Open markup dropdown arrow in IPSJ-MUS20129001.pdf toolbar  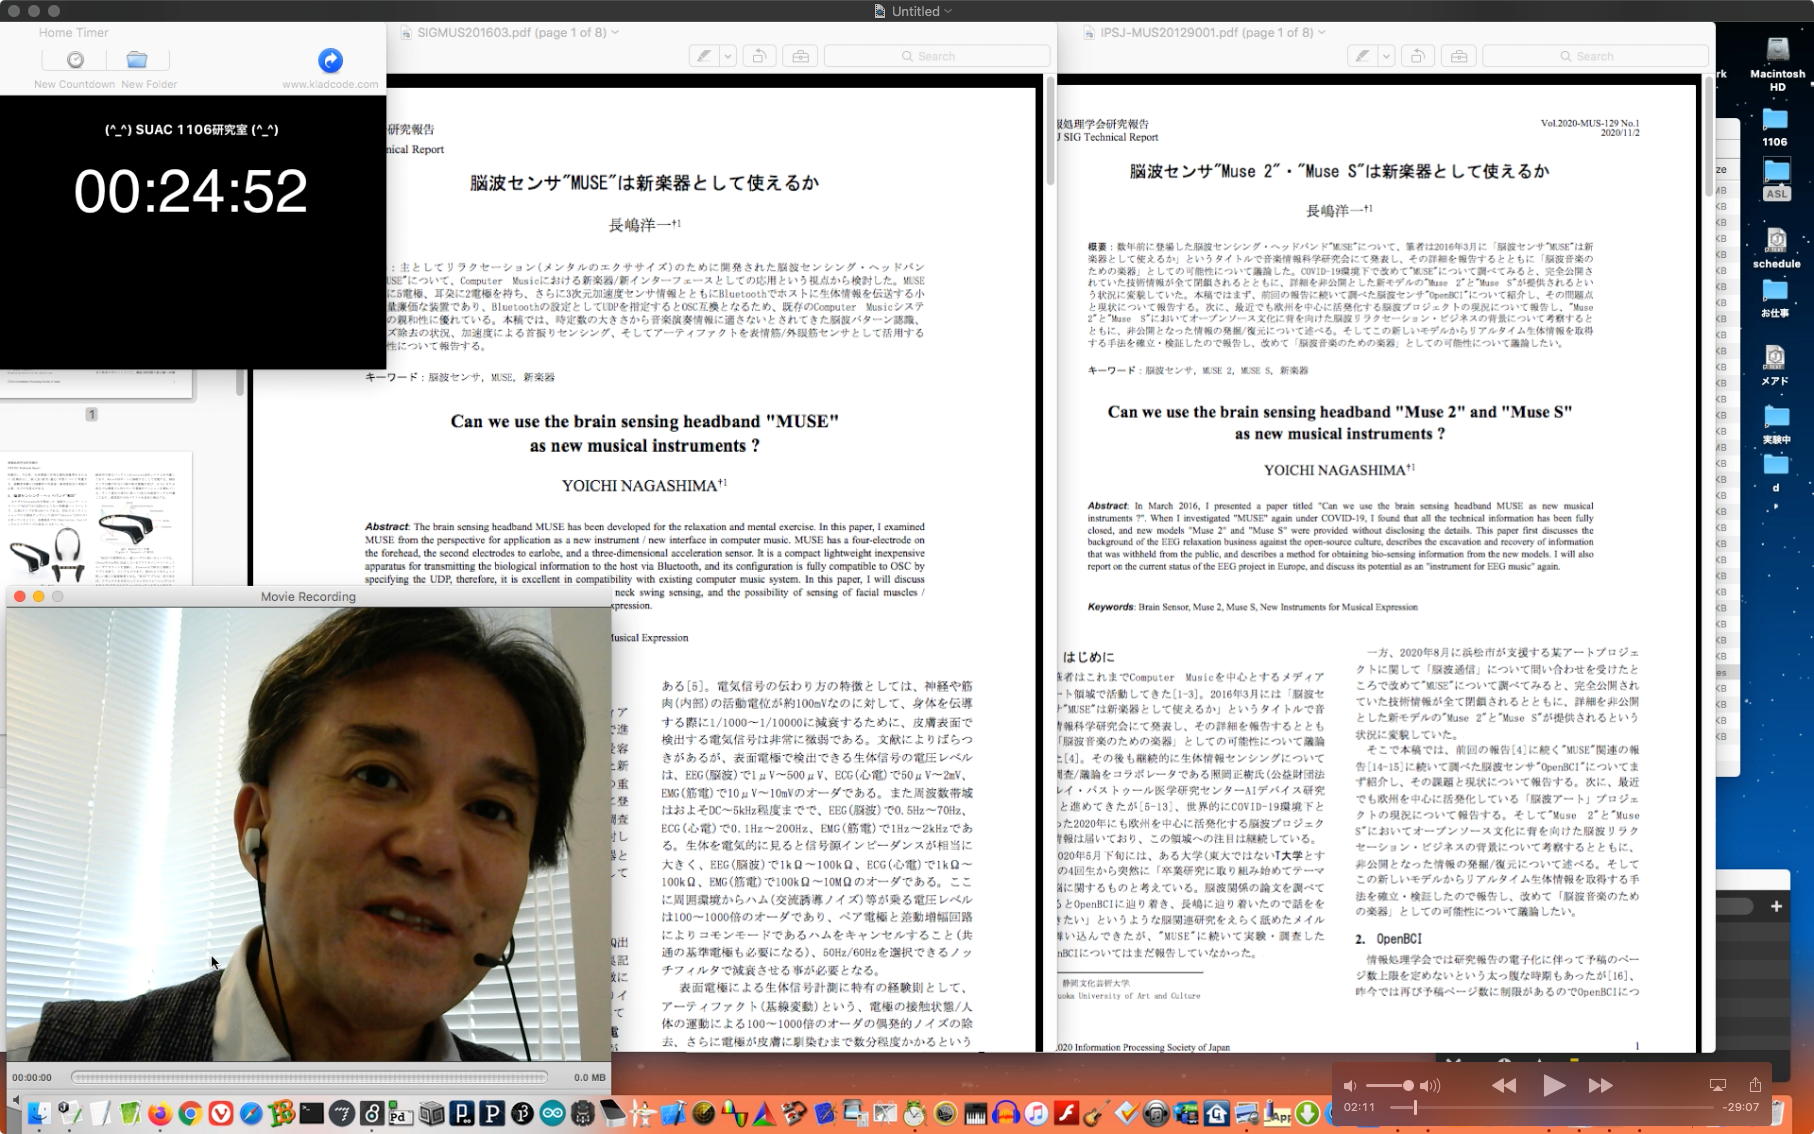coord(1386,56)
